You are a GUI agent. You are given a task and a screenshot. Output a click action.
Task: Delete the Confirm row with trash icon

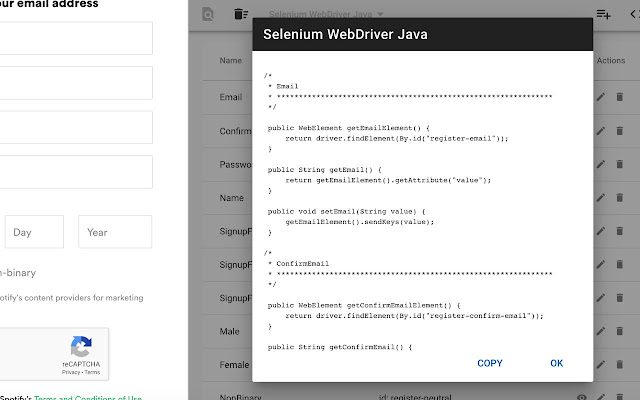[x=620, y=131]
